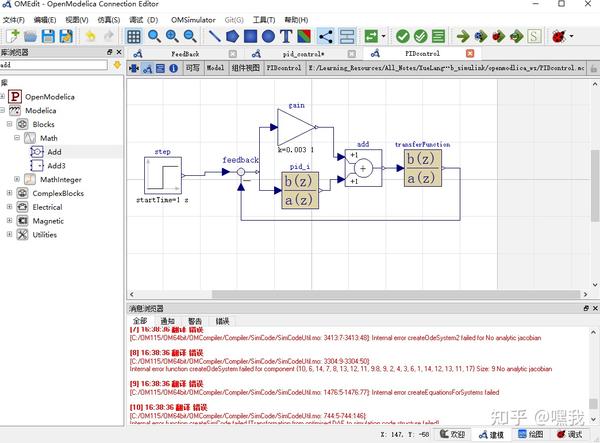Expand the ComplexBlocks tree node
600x443 pixels.
[x=10, y=193]
